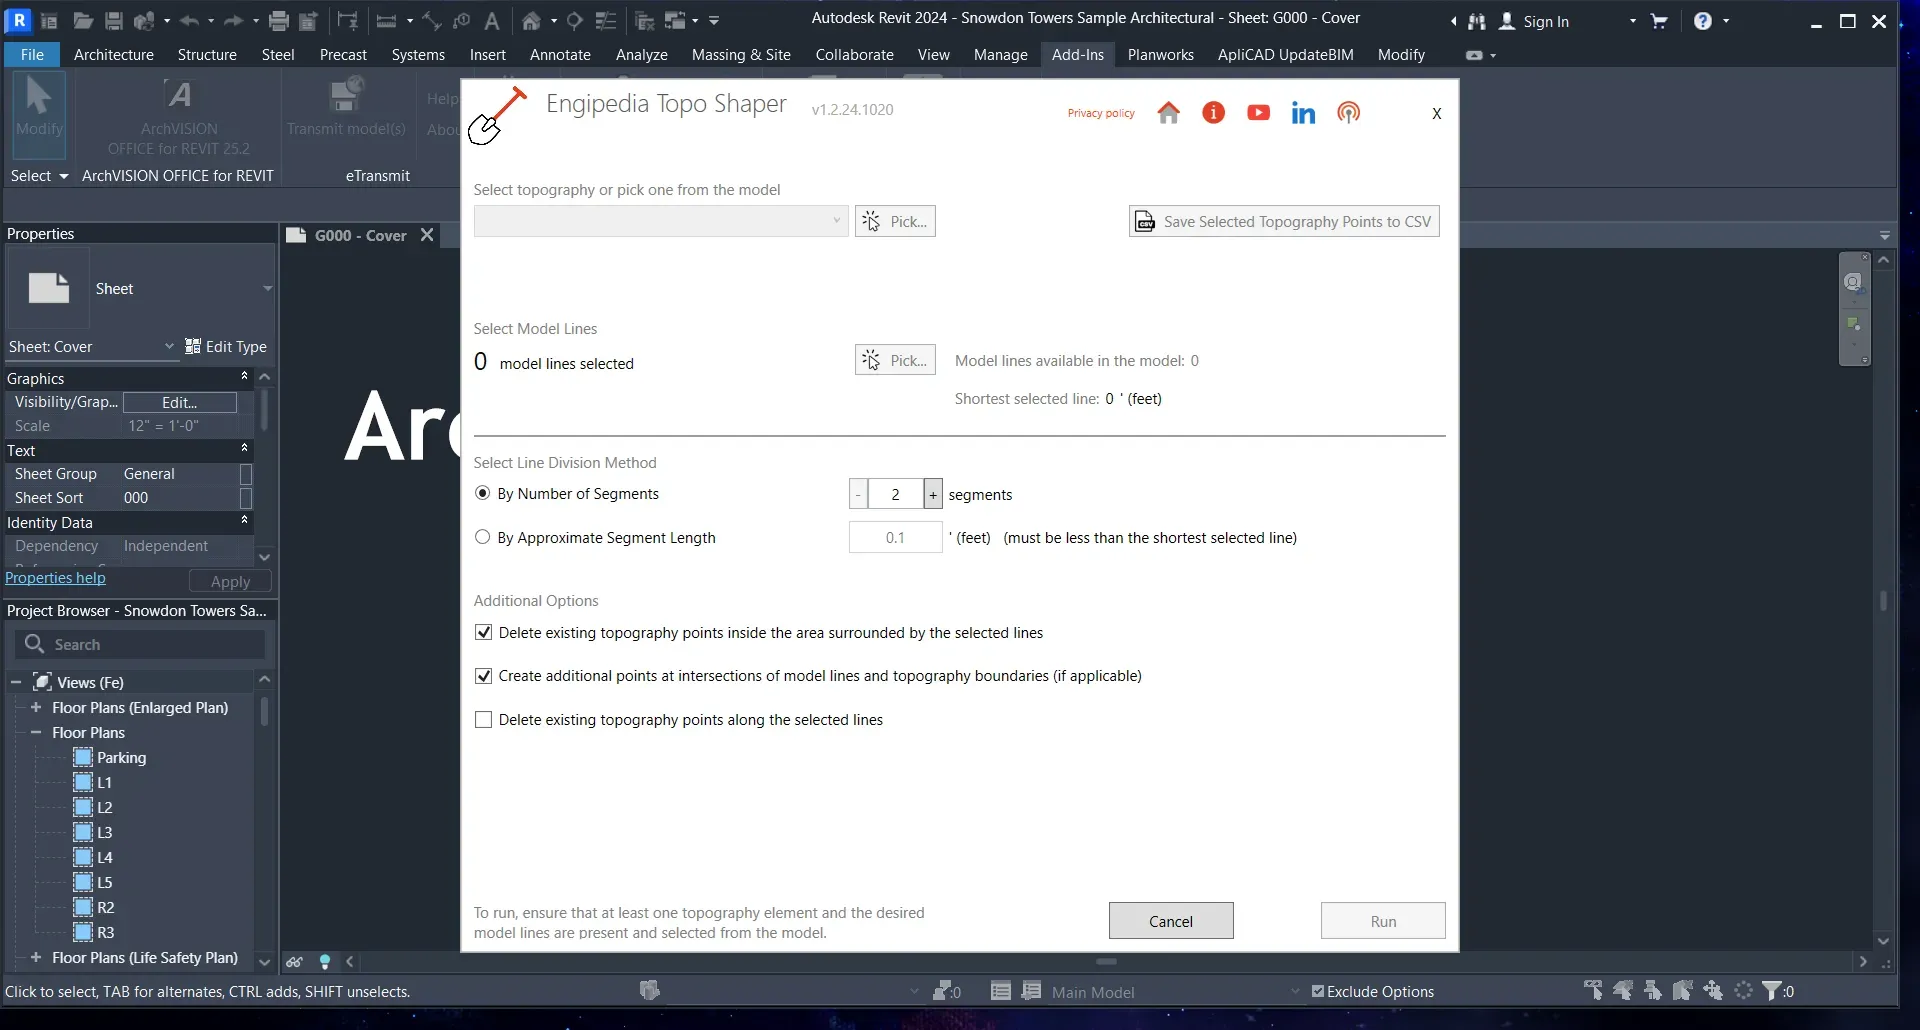The image size is (1920, 1030).
Task: Toggle the Sheet Group property checkbox
Action: click(246, 474)
